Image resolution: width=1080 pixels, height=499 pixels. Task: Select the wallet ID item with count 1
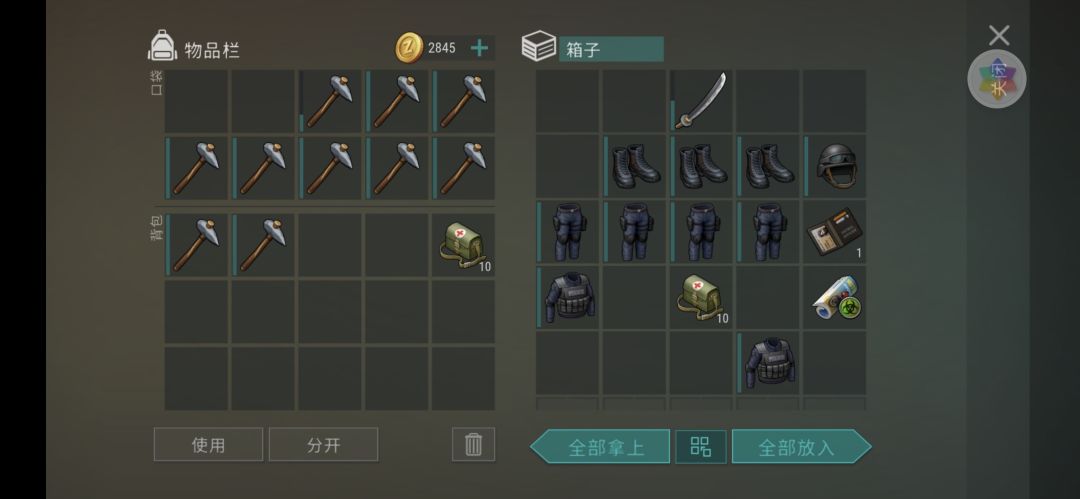point(834,232)
